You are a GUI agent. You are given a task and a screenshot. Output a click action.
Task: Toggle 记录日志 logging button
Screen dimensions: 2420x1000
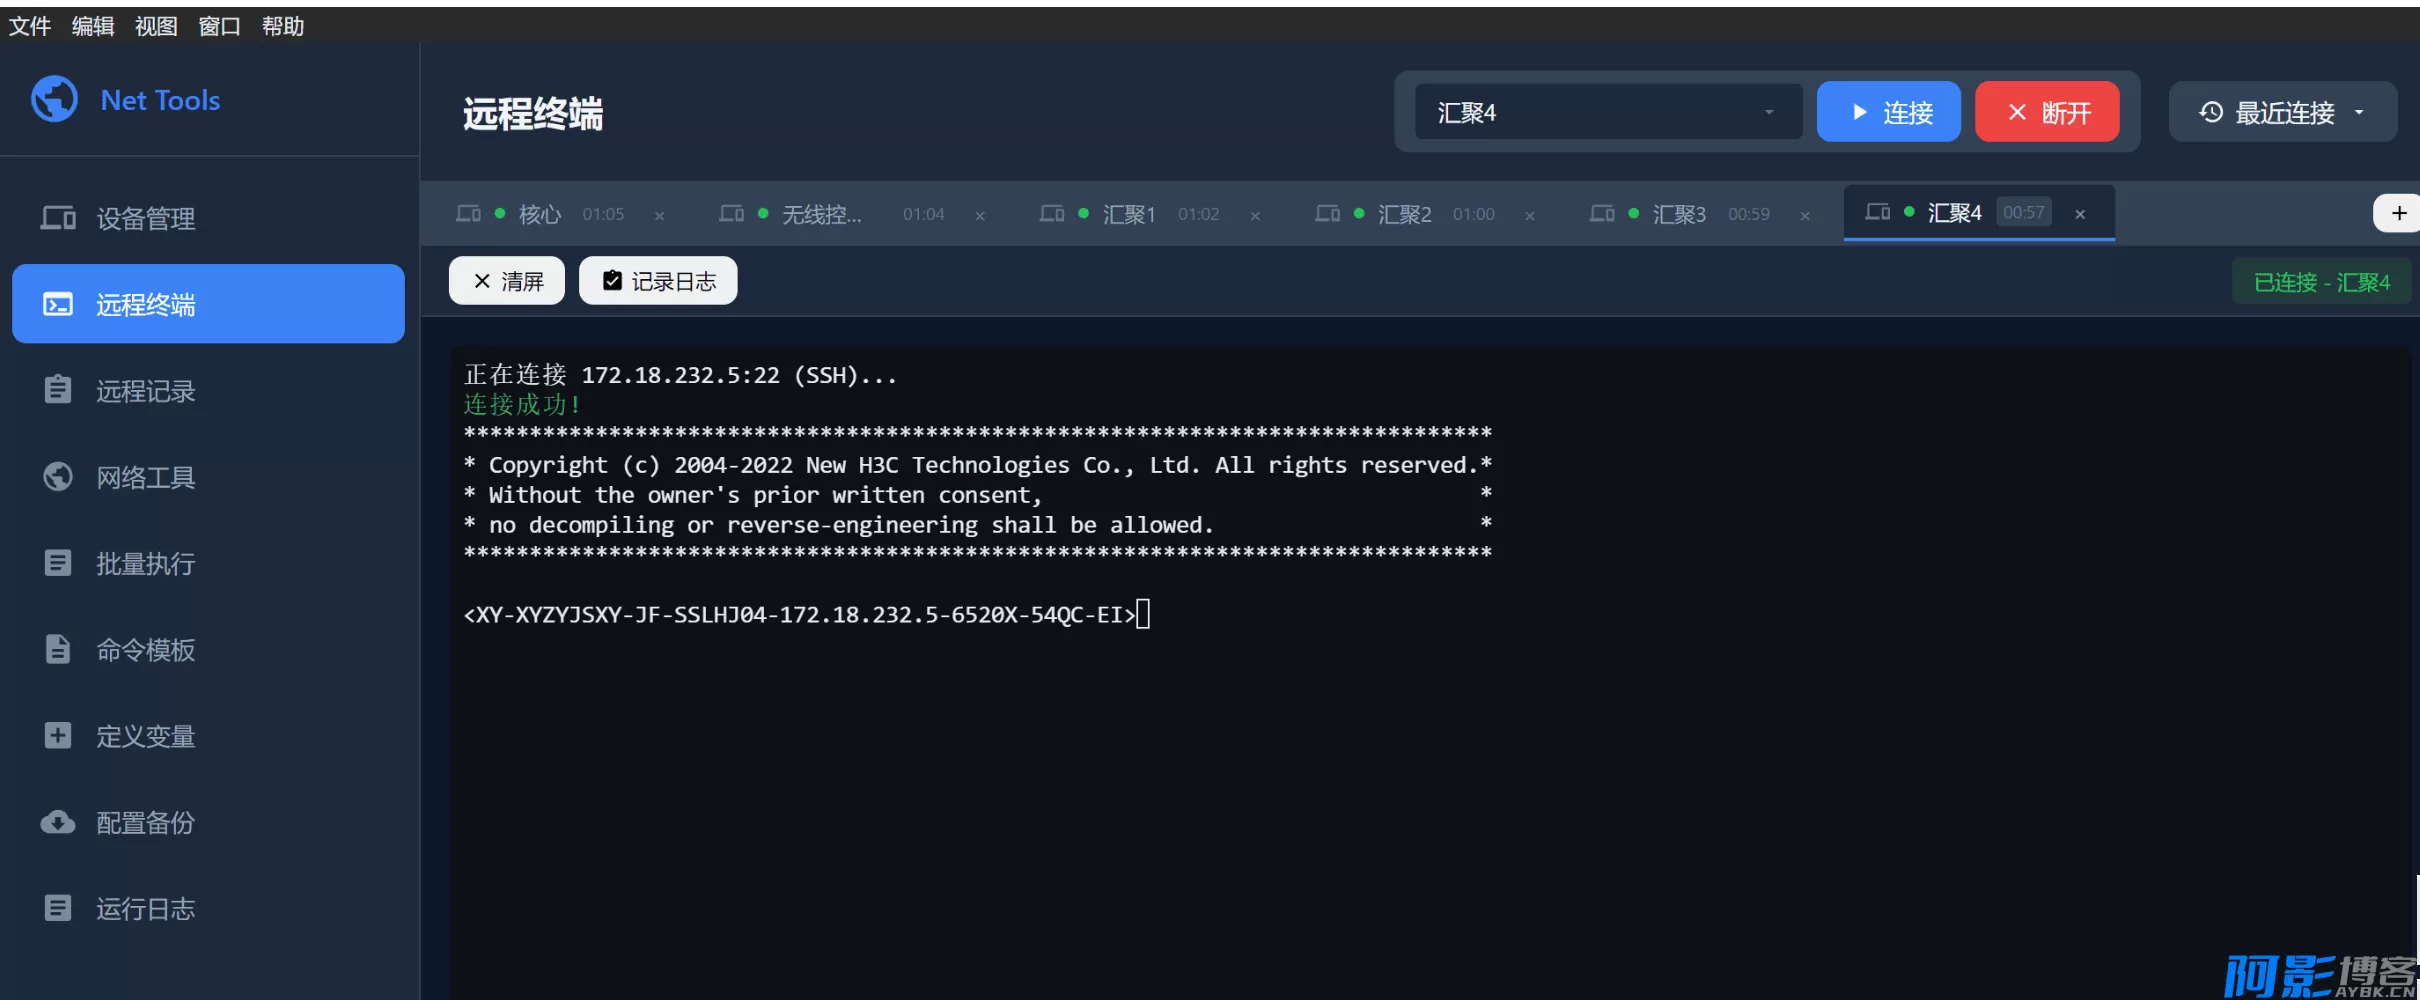pos(658,281)
